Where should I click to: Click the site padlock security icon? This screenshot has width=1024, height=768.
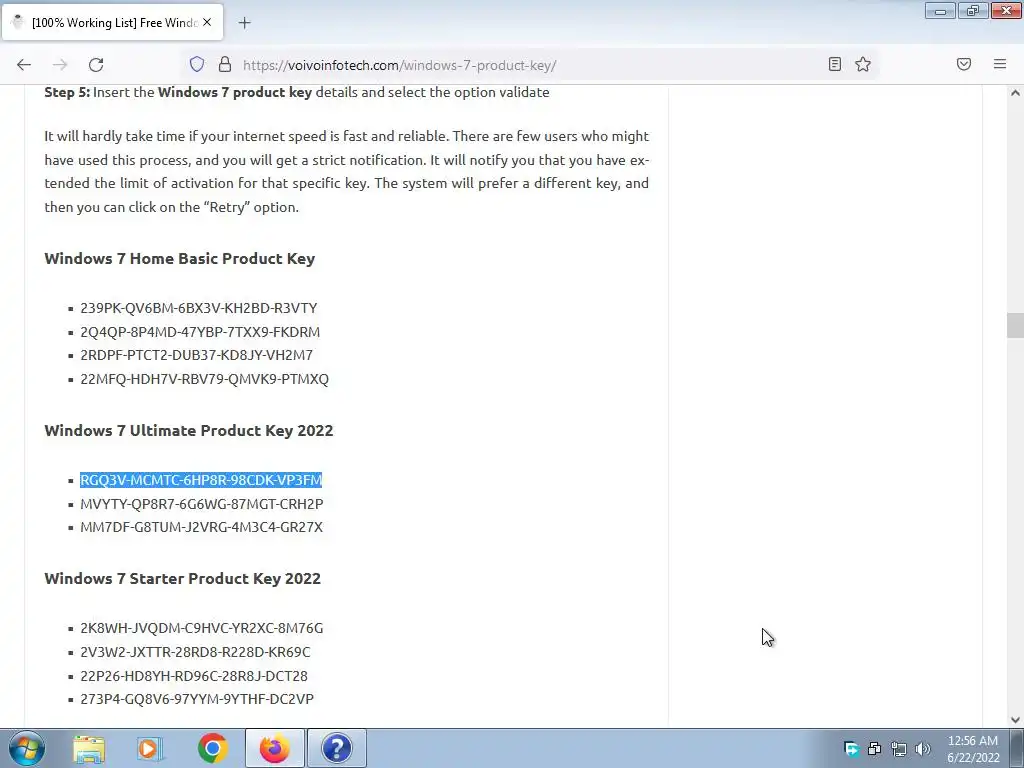[x=225, y=64]
